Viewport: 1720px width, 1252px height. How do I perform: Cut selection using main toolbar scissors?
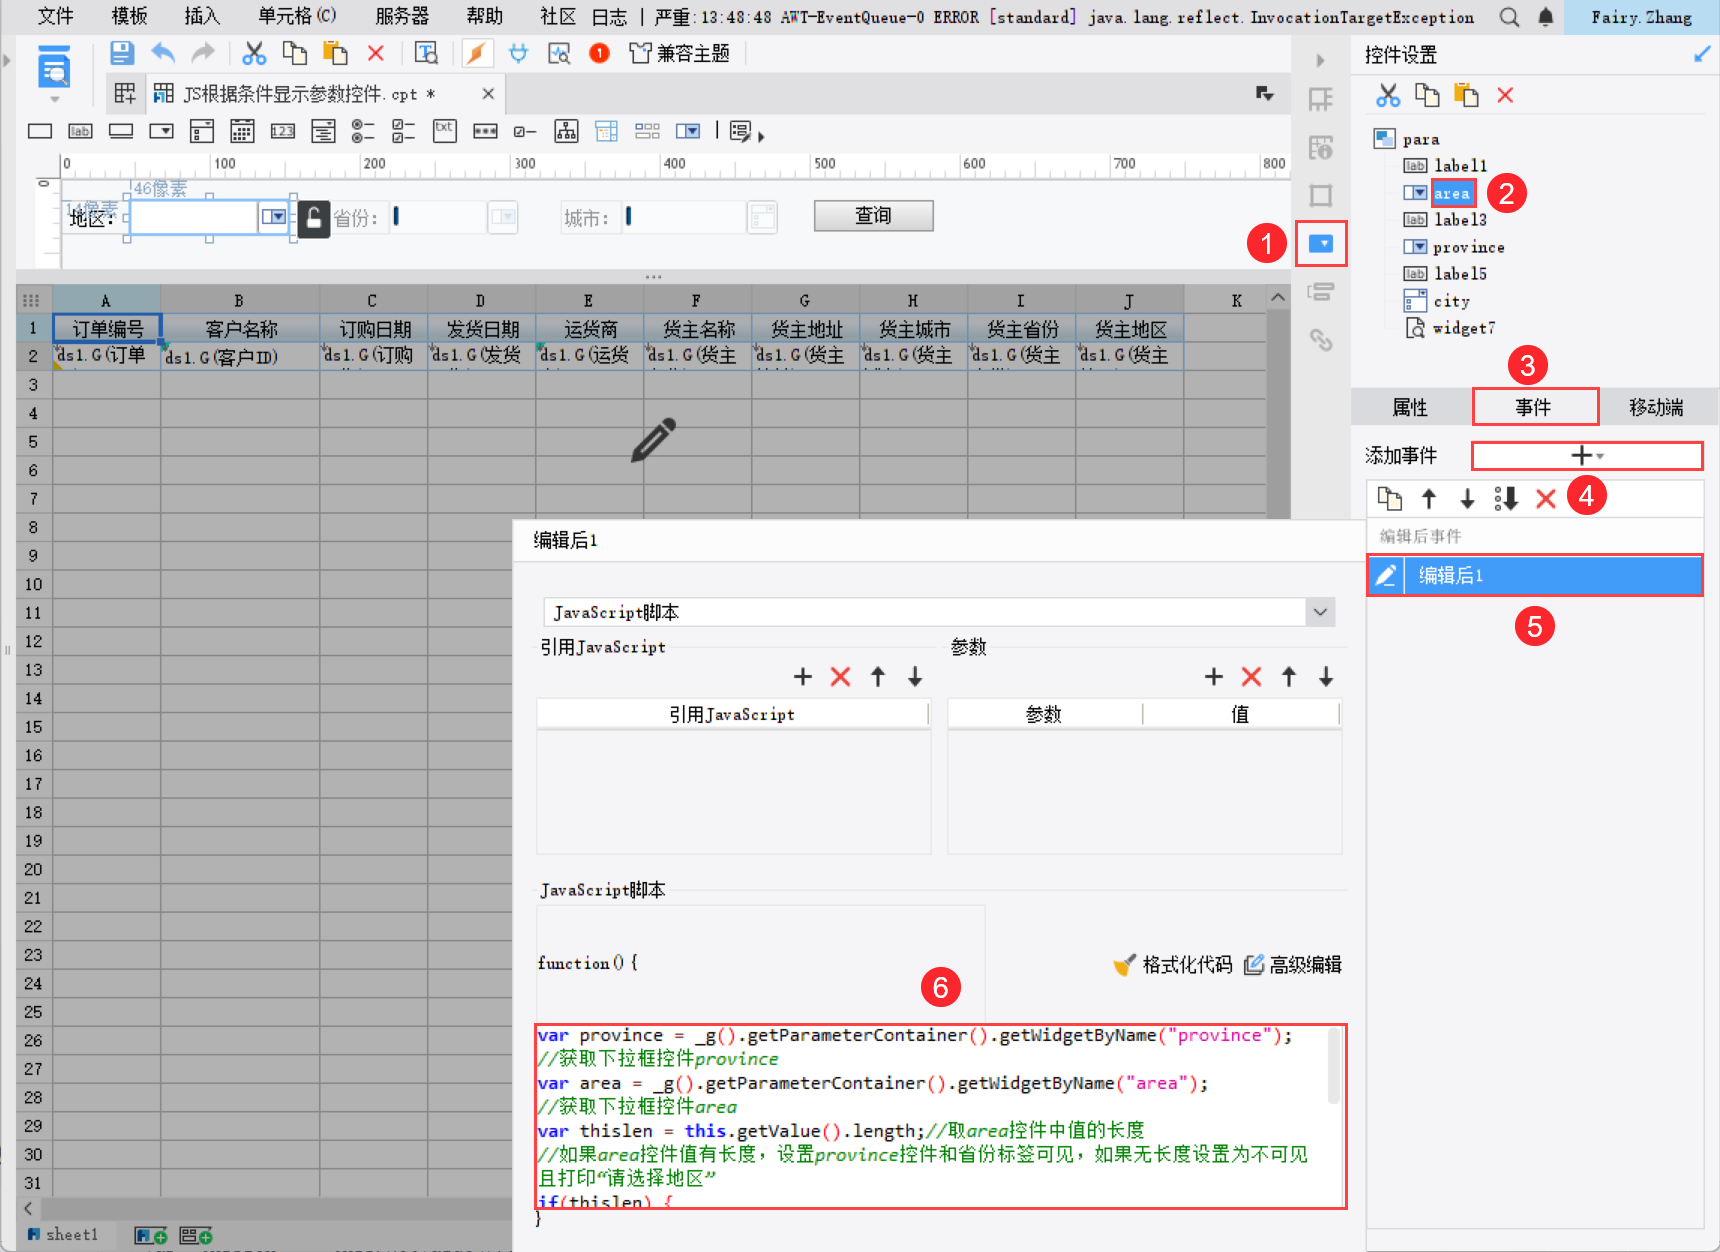254,53
